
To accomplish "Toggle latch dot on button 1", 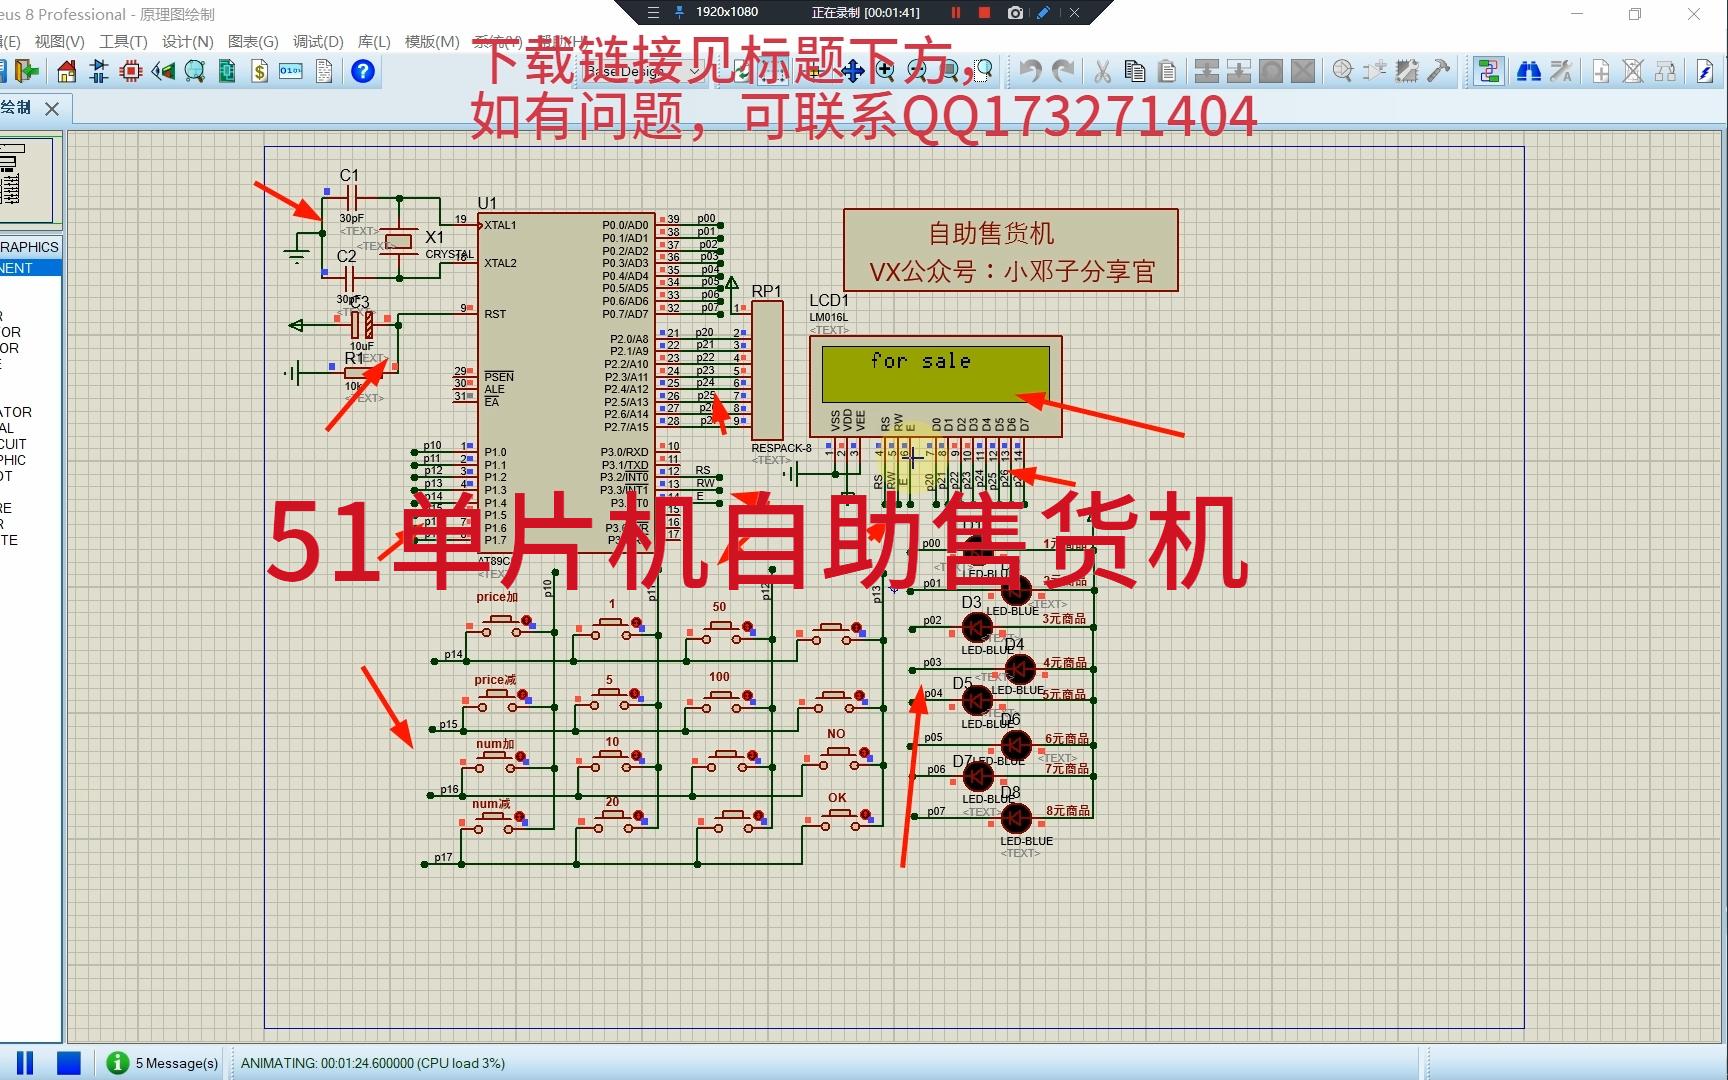I will click(x=637, y=623).
